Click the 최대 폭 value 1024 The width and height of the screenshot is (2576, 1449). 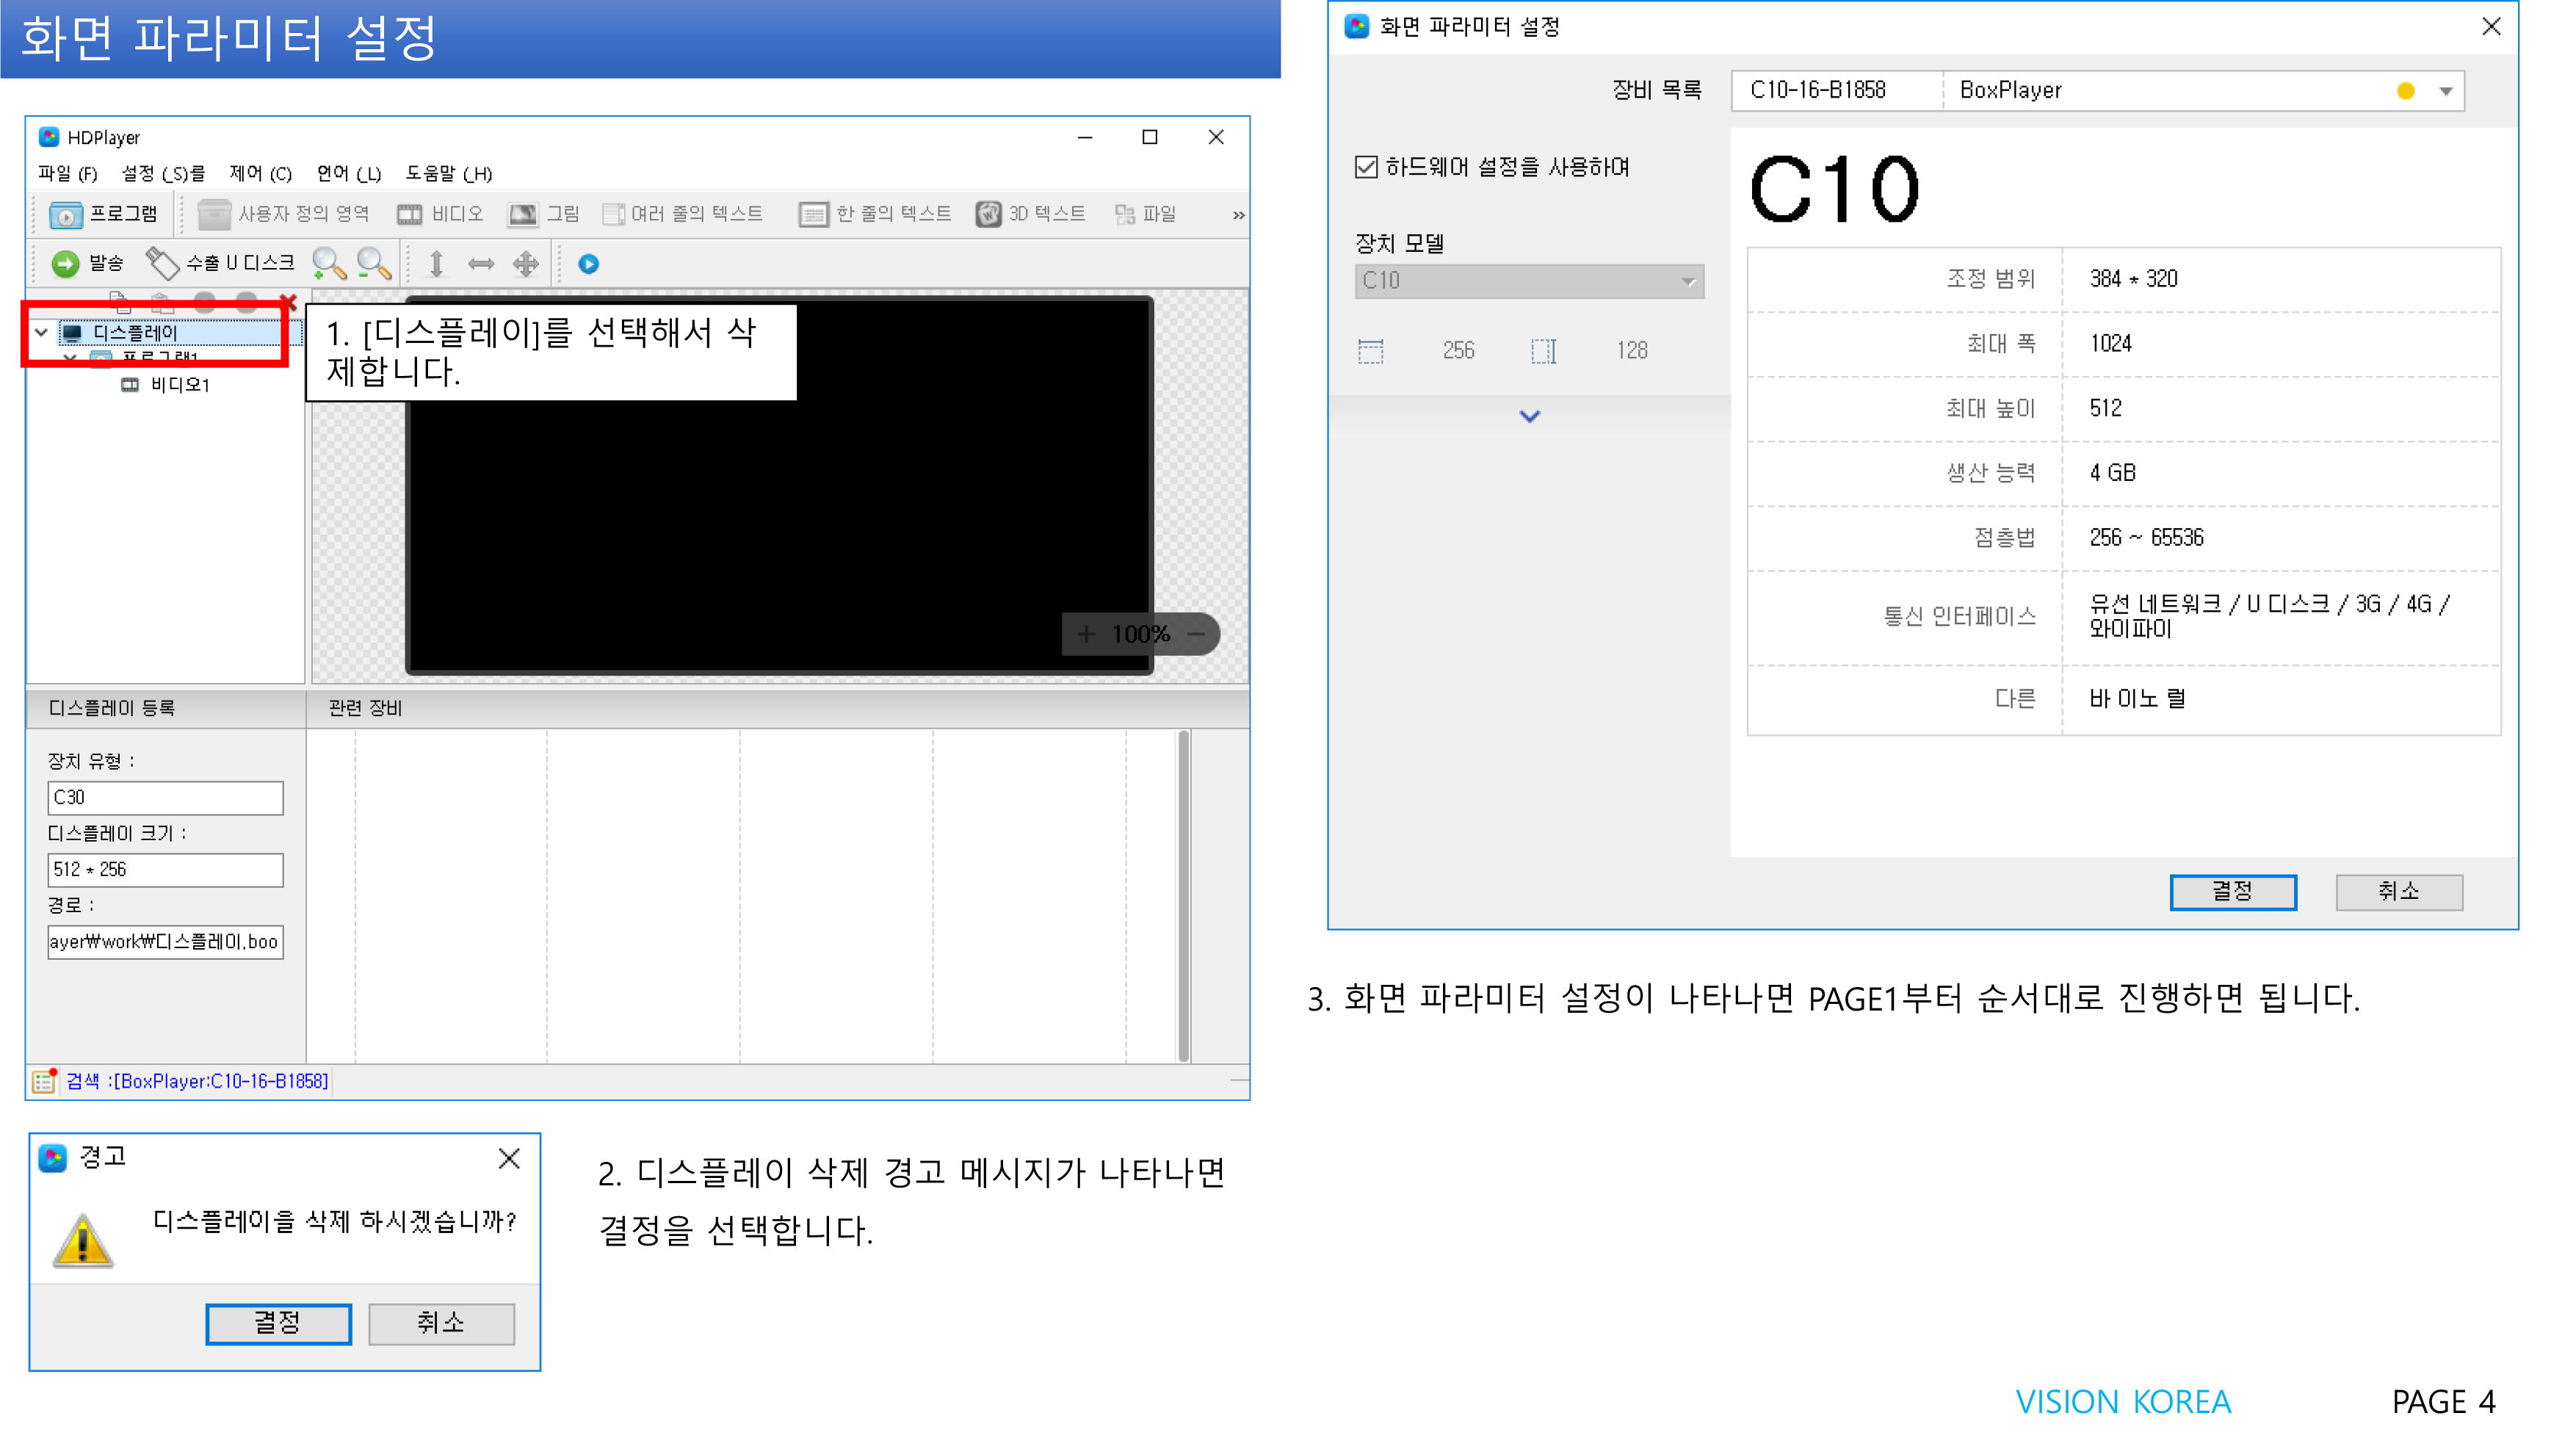(x=2110, y=344)
